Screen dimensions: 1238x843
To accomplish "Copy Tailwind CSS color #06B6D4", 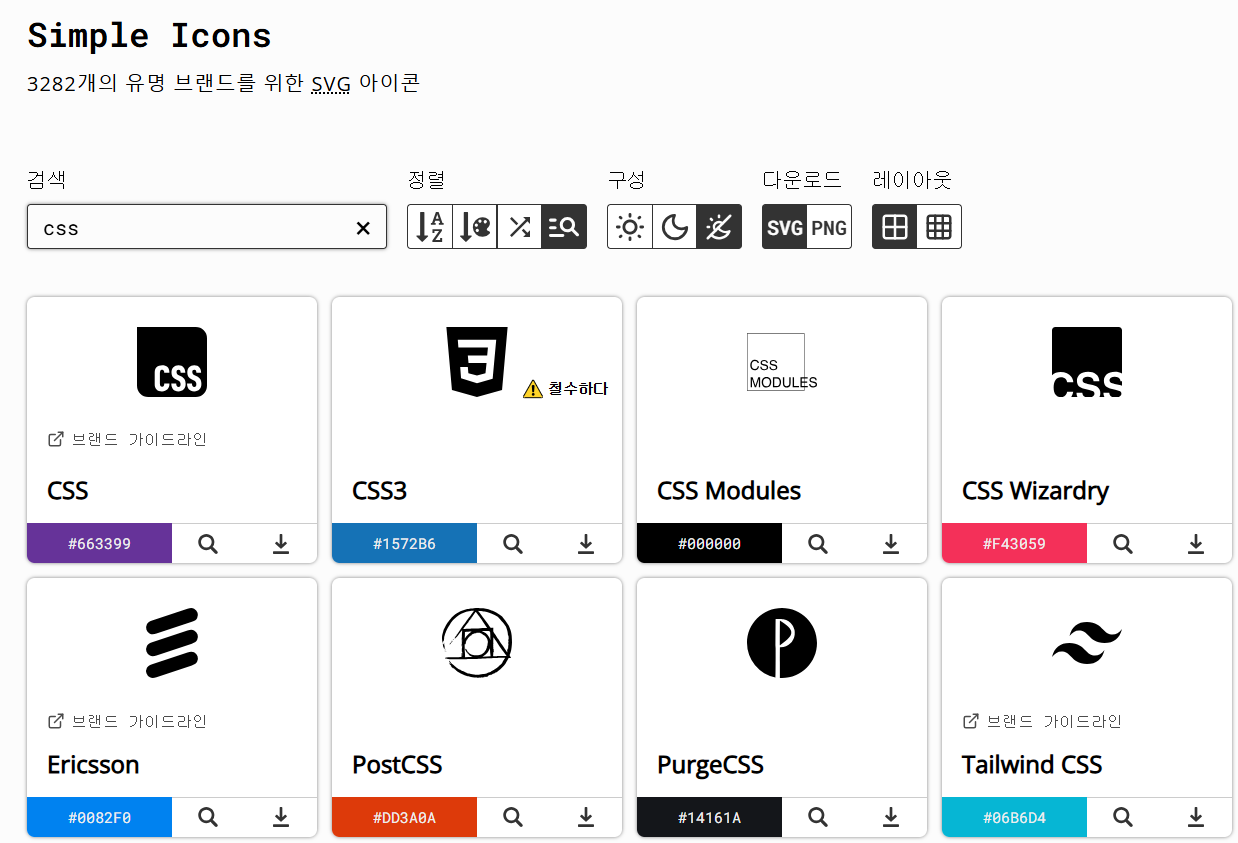I will pyautogui.click(x=1014, y=817).
